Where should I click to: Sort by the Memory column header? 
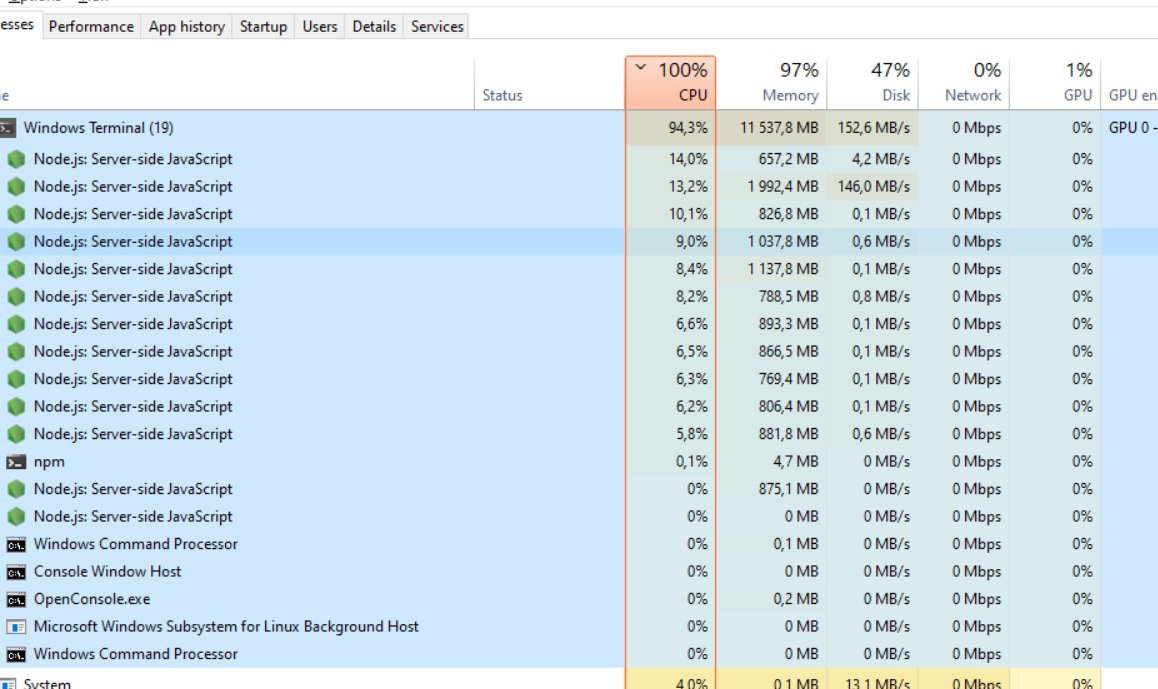(x=771, y=83)
